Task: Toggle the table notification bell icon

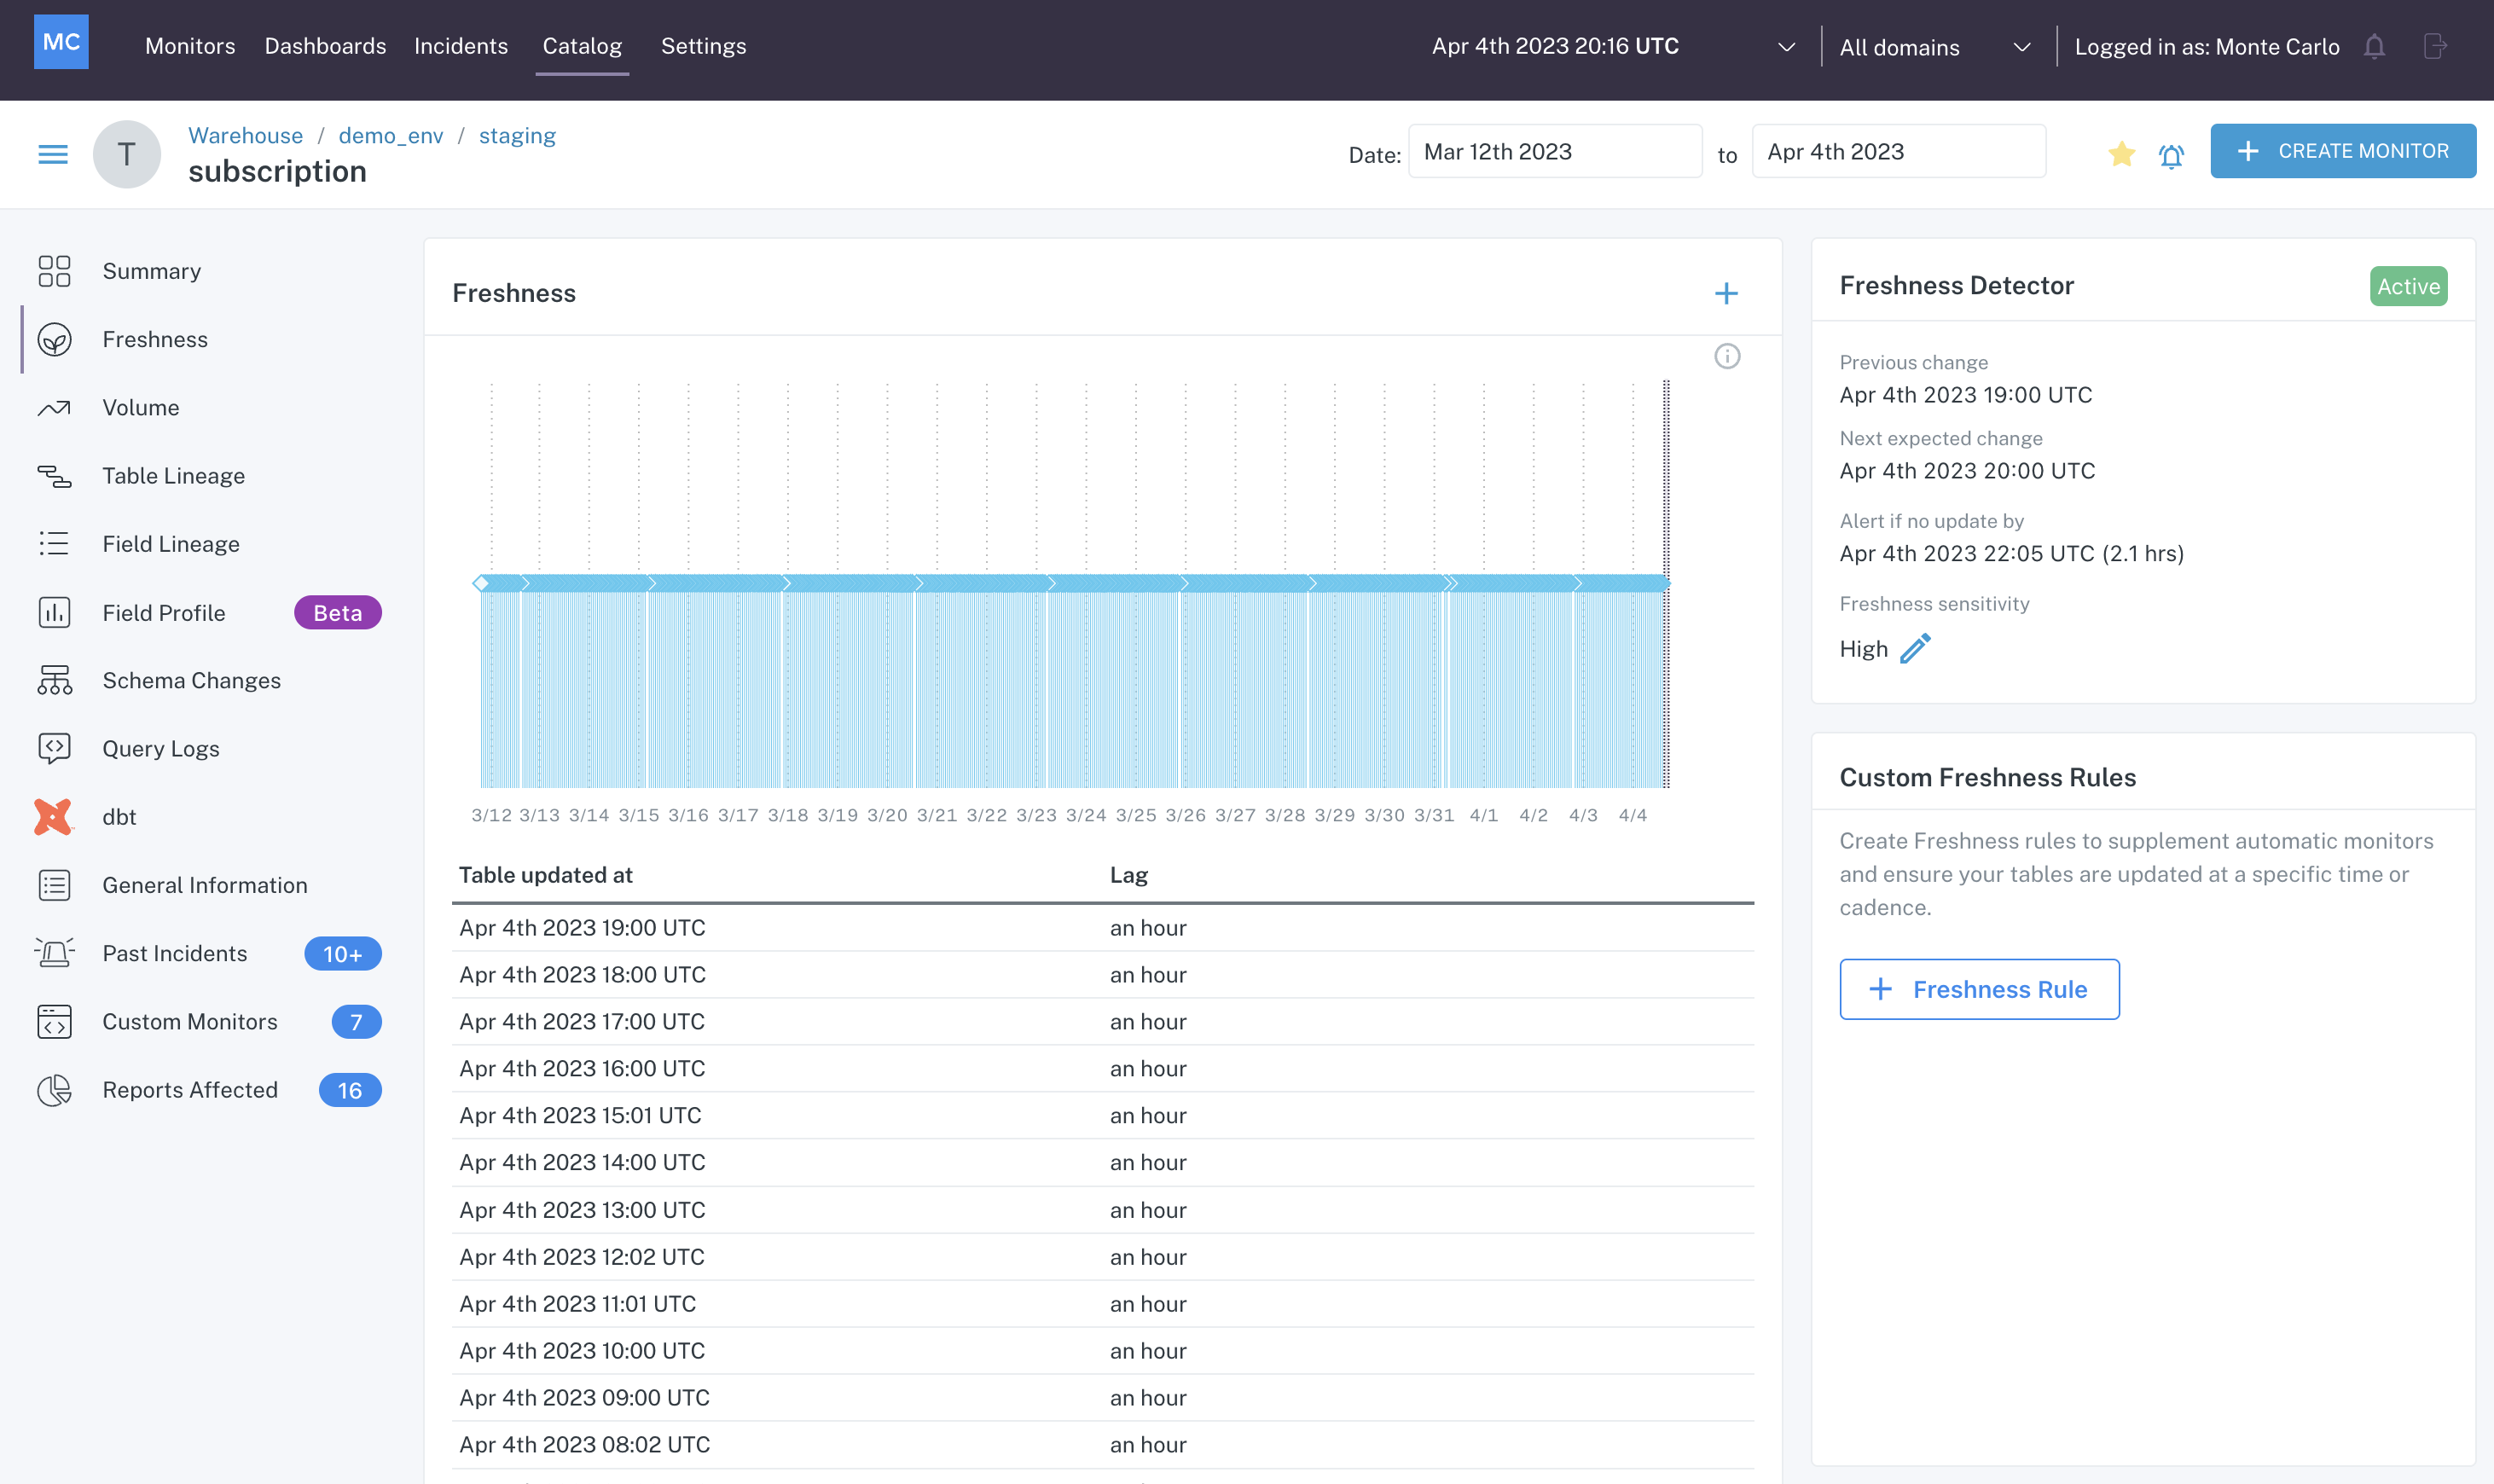Action: 2171,156
